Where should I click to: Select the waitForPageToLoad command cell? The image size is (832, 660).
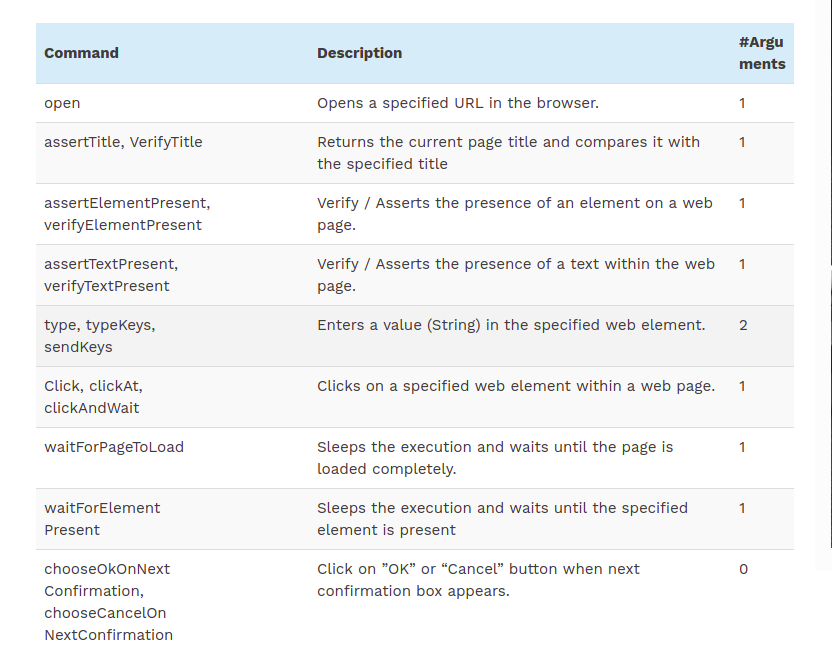(113, 447)
